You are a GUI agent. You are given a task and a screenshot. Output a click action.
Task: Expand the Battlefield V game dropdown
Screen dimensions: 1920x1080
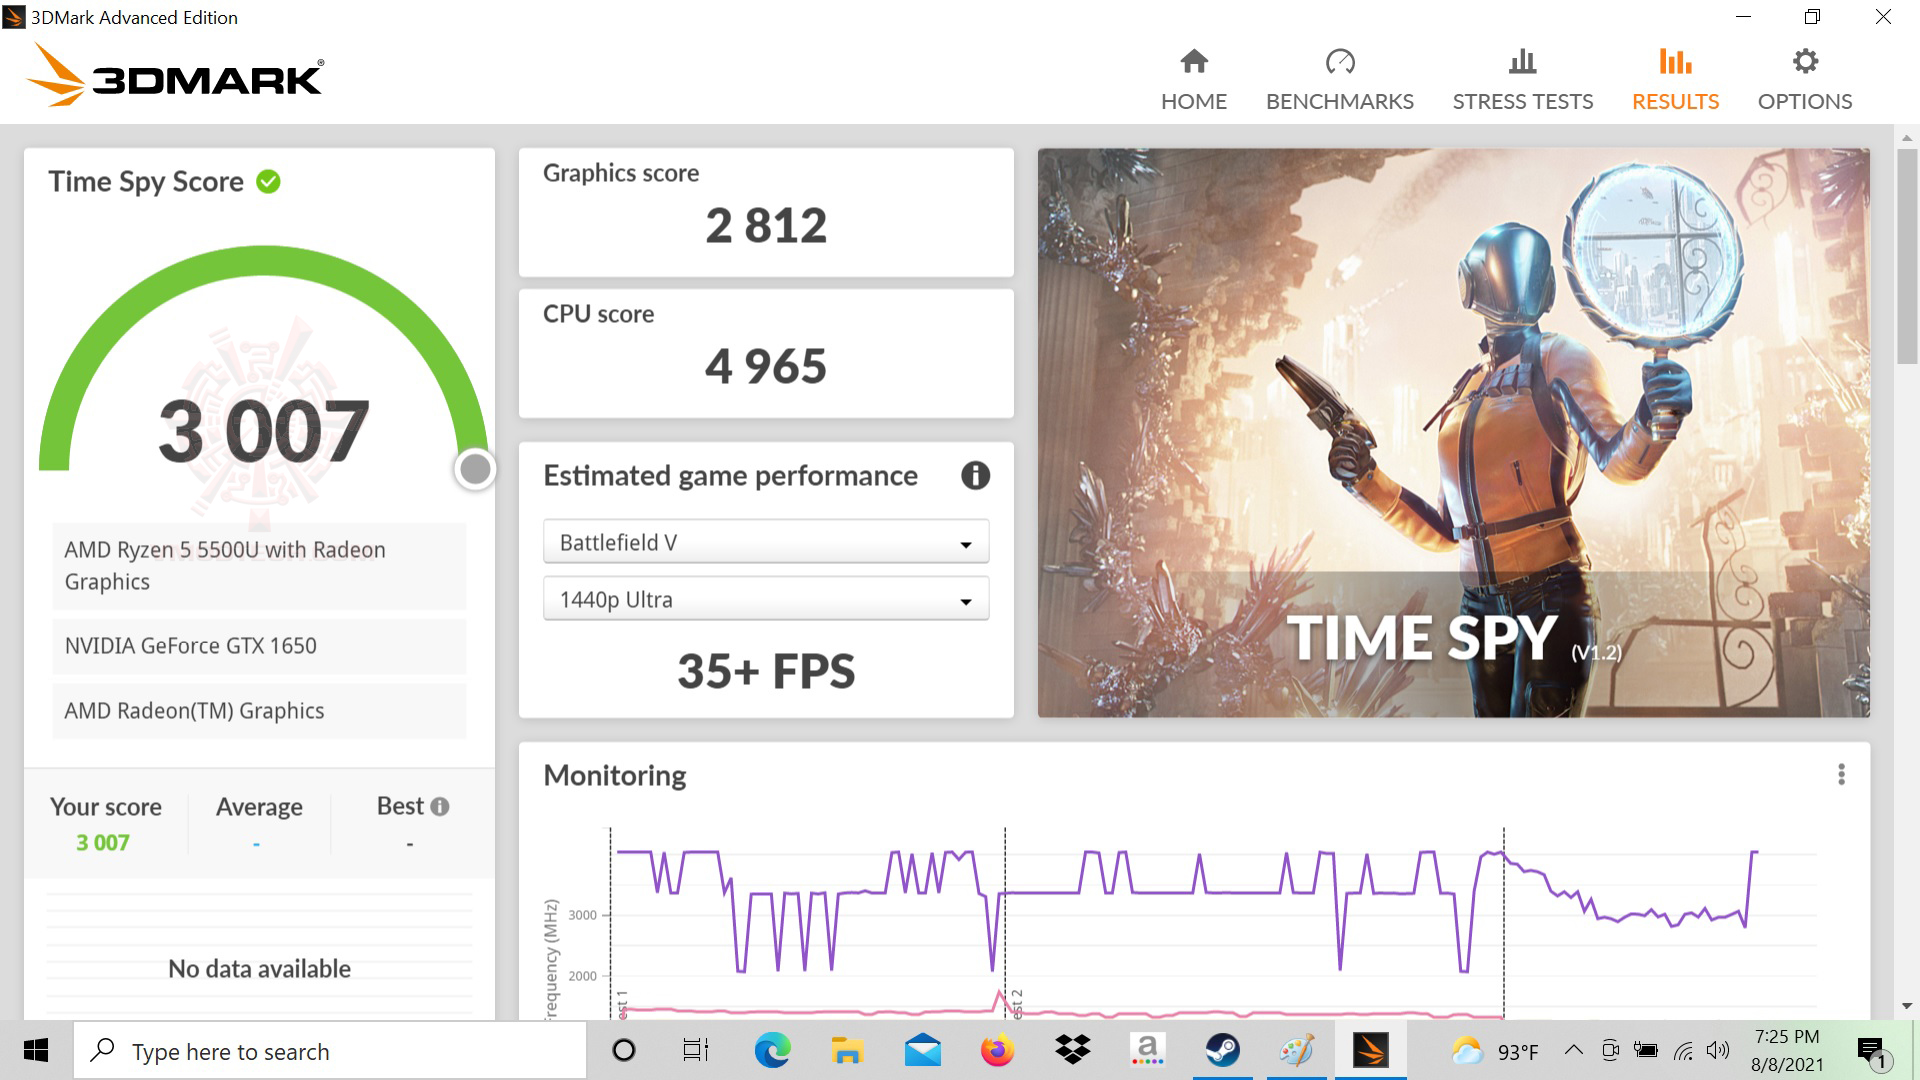tap(765, 542)
